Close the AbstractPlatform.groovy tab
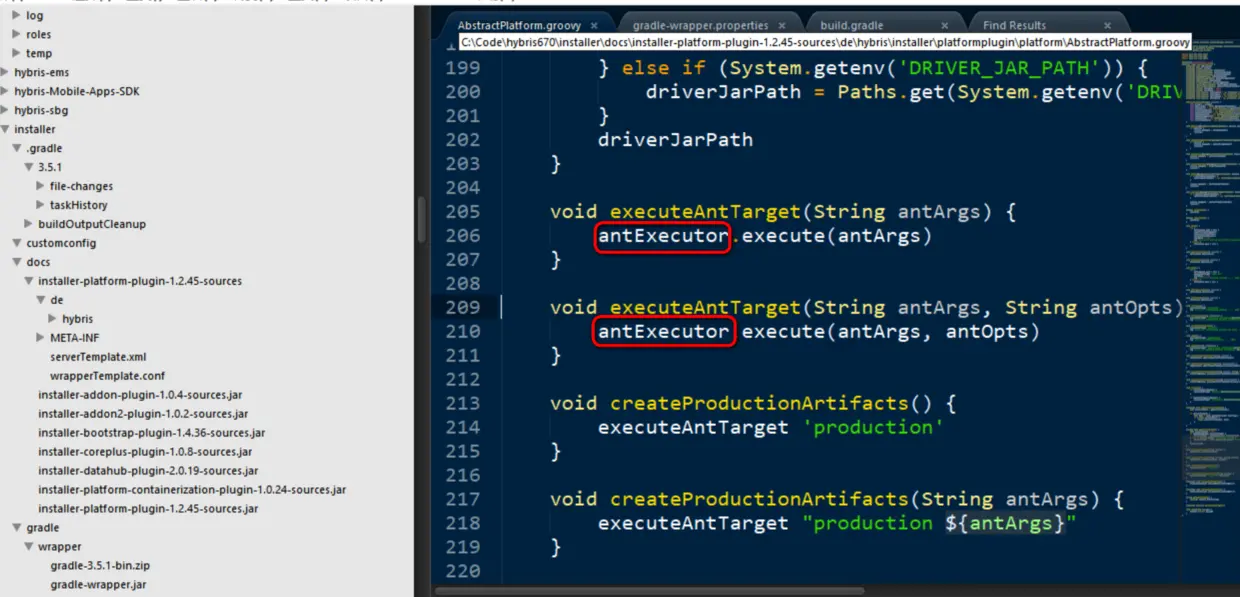 594,26
